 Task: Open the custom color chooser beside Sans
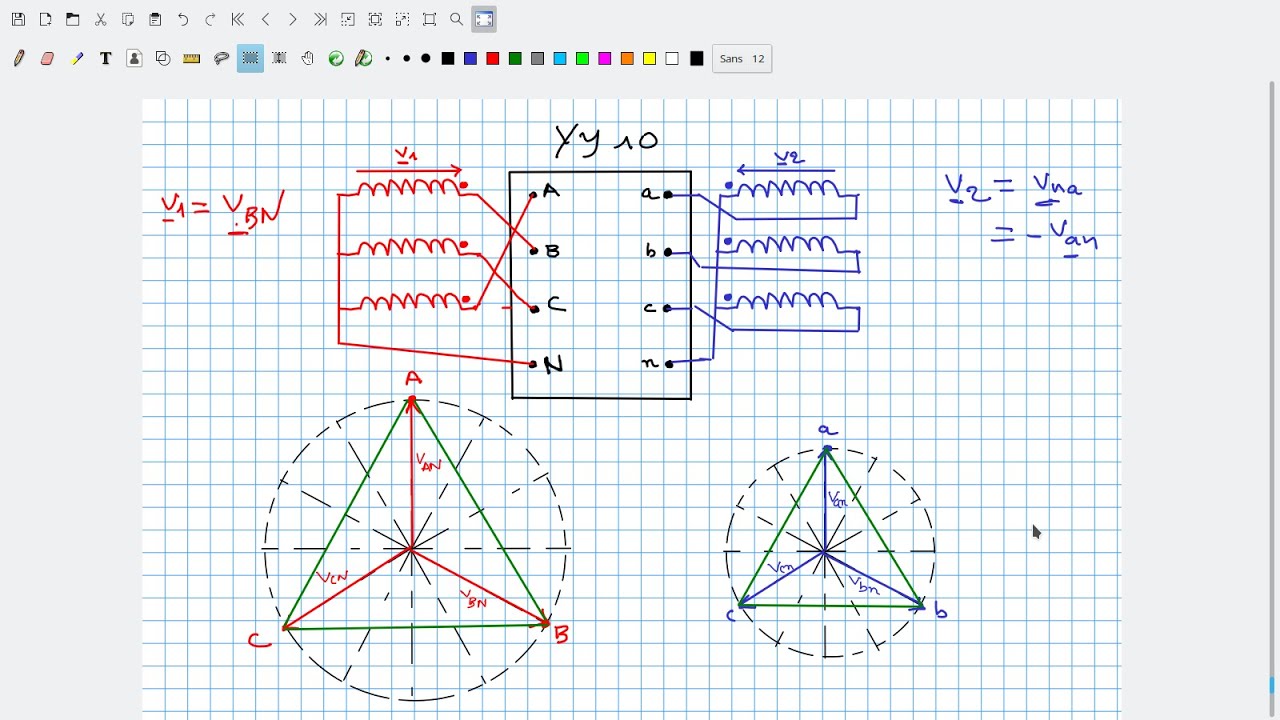click(697, 59)
